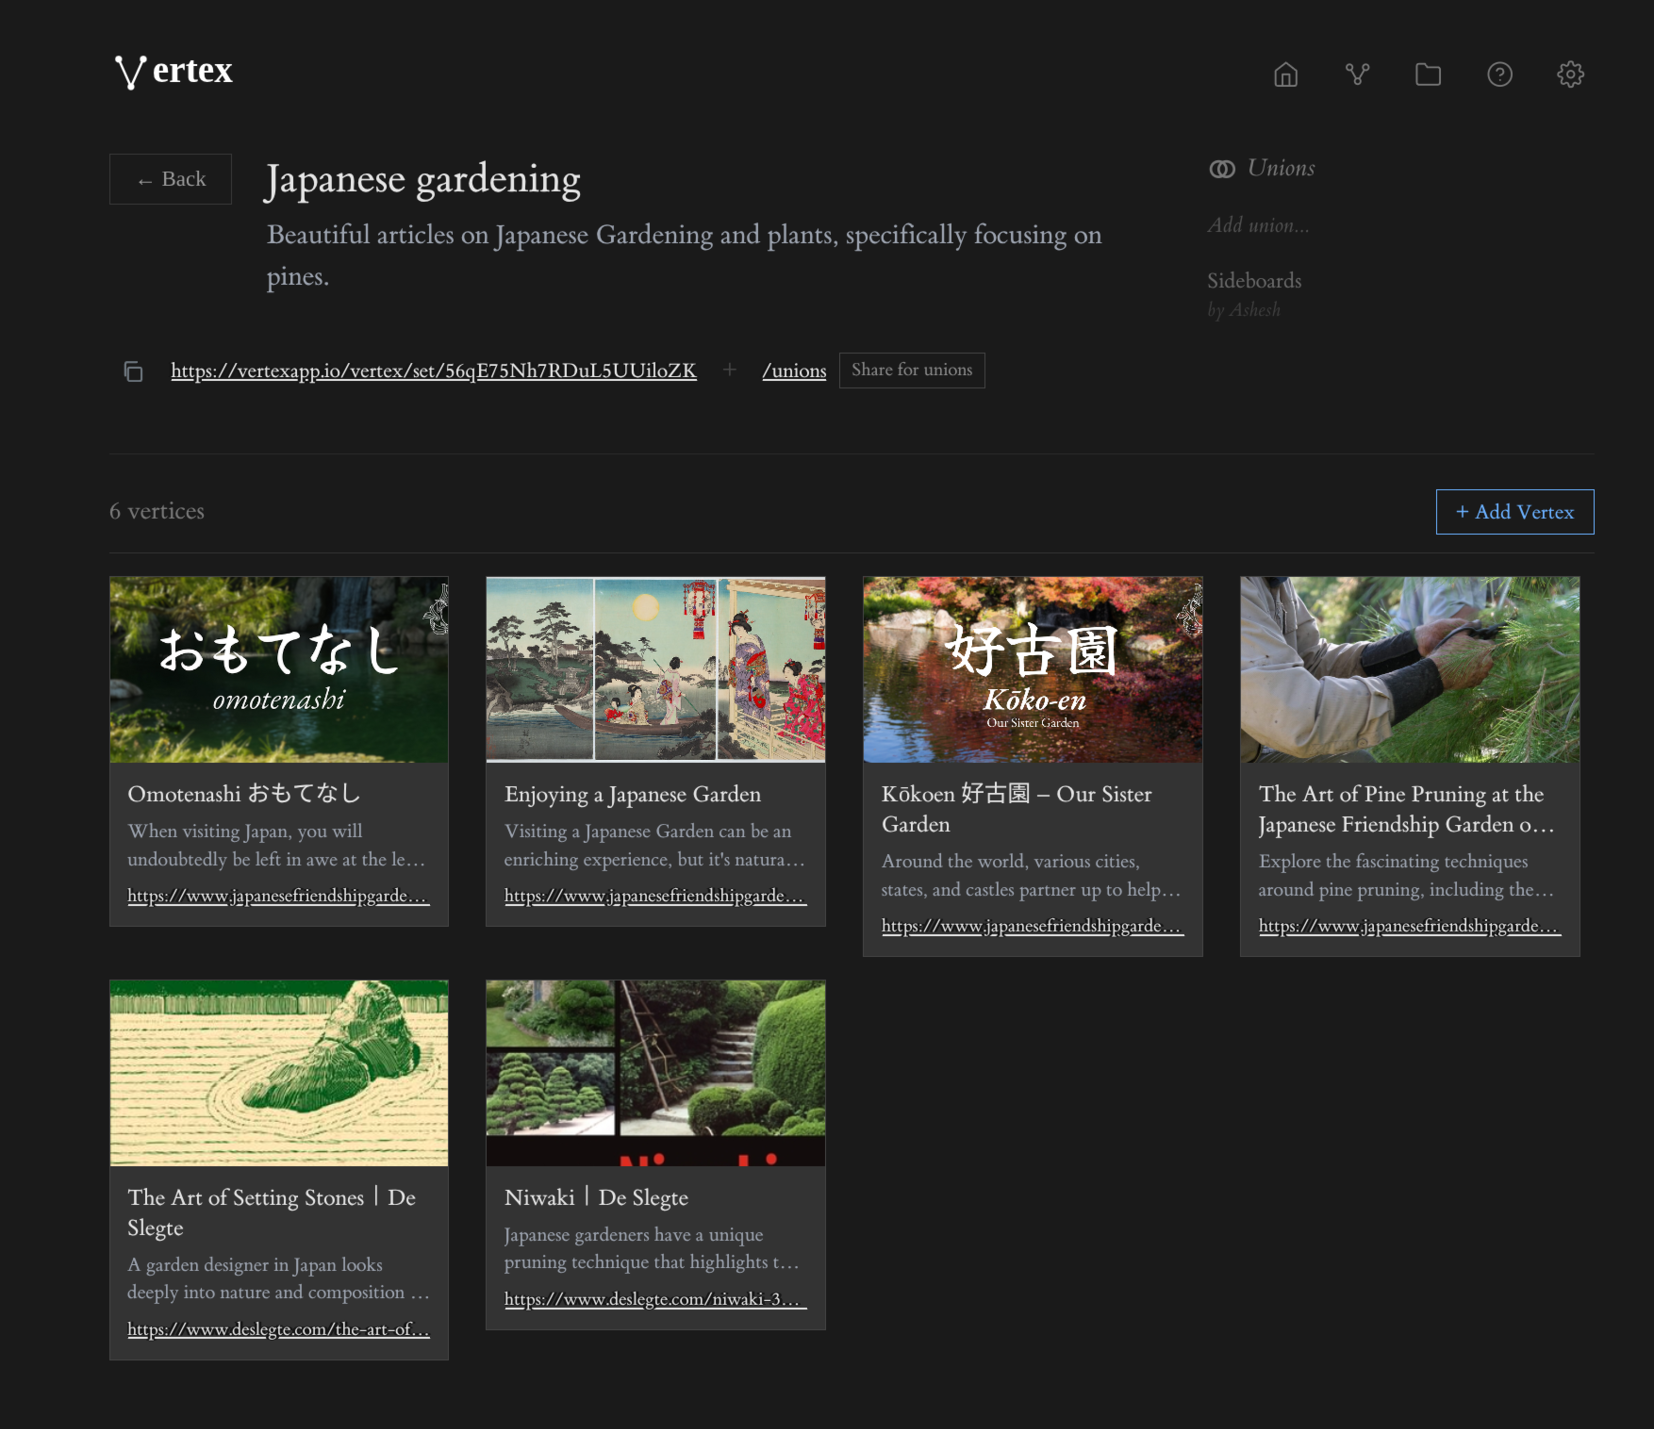Click the Setting Stones card thumbnail

pyautogui.click(x=279, y=1073)
